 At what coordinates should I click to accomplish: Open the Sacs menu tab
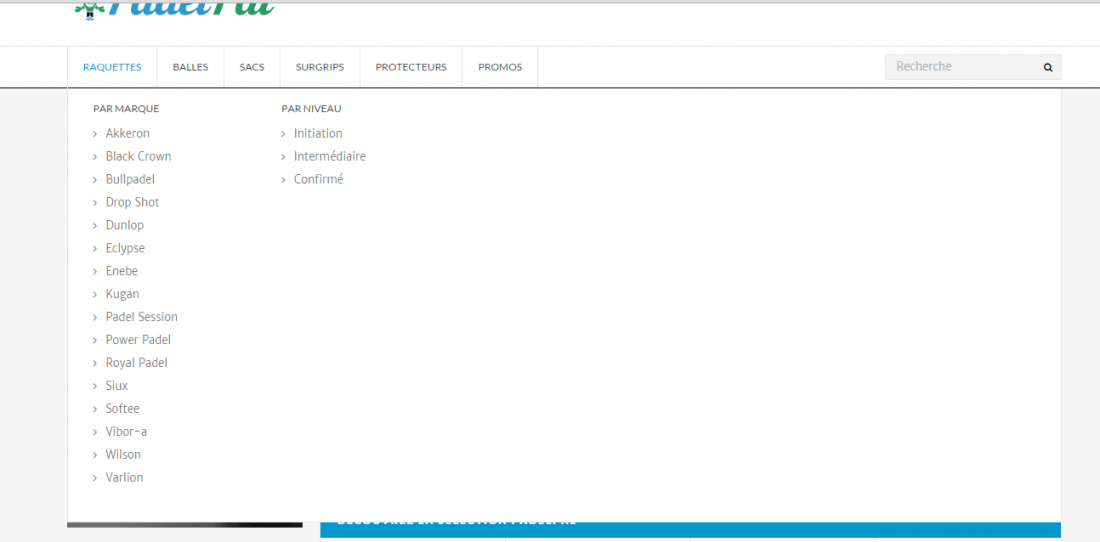click(252, 67)
